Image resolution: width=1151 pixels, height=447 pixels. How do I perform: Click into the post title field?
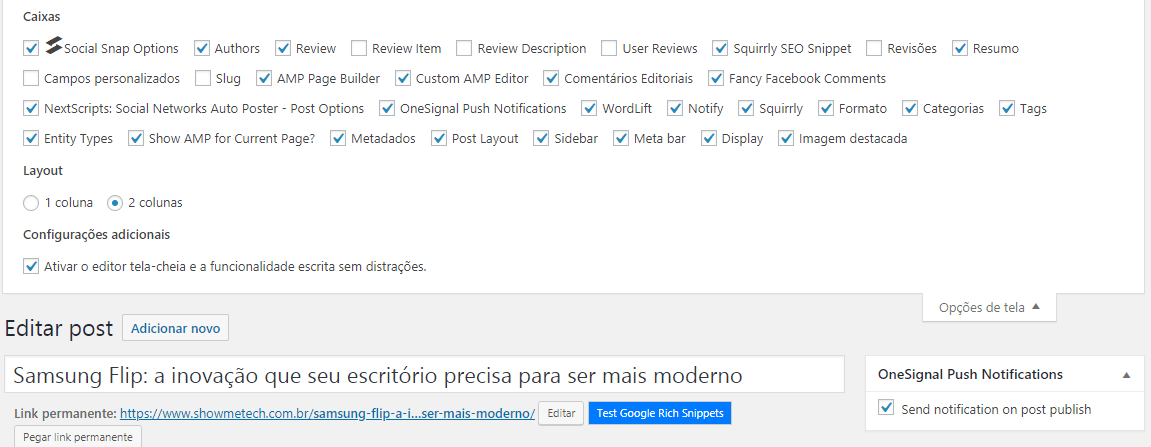[x=424, y=375]
